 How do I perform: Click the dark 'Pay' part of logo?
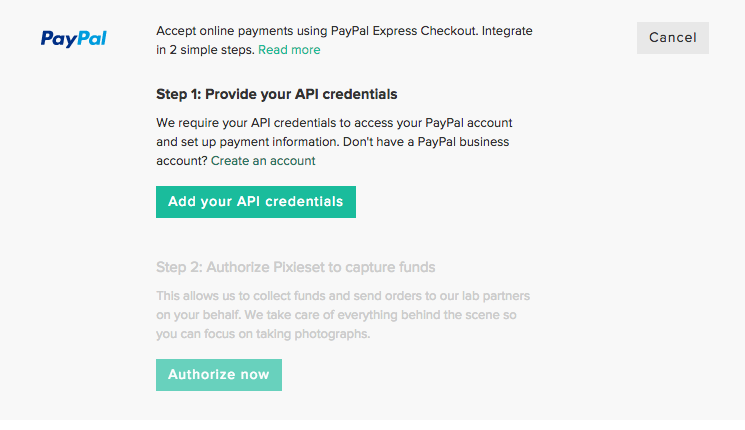pyautogui.click(x=57, y=39)
